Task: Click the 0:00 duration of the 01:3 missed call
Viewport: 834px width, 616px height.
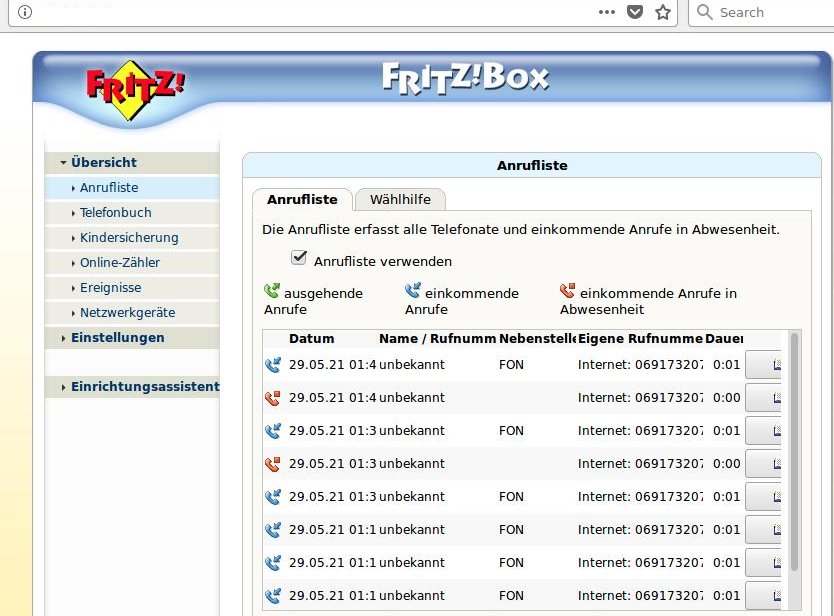Action: (727, 464)
